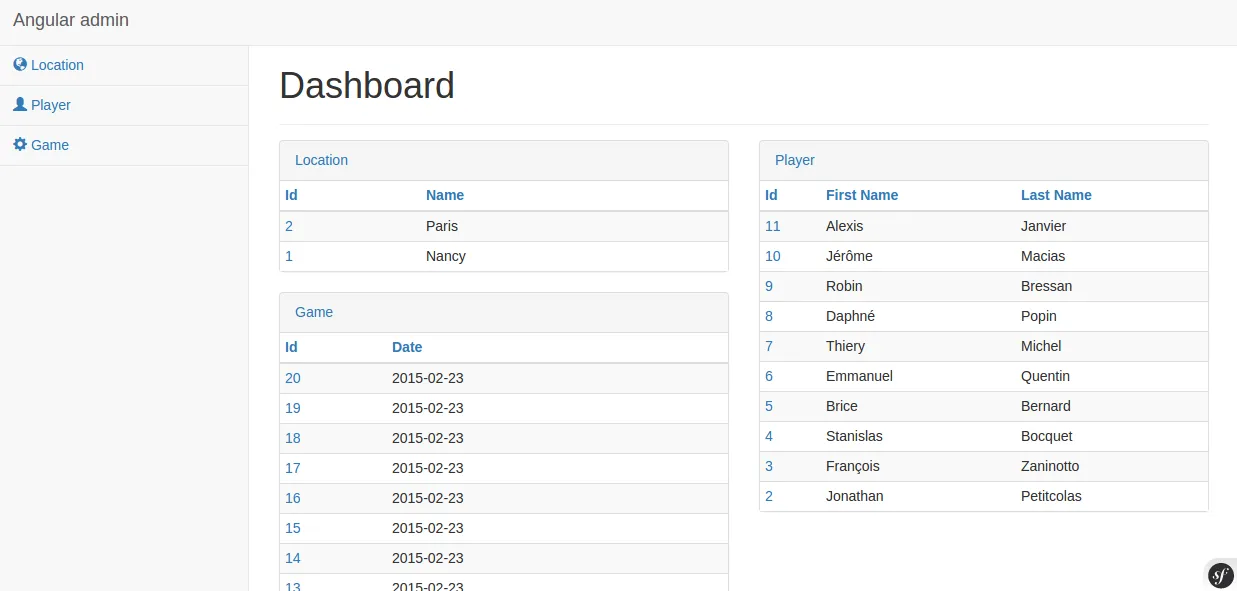The height and width of the screenshot is (591, 1237).
Task: Click the globe icon beside Location
Action: click(20, 65)
